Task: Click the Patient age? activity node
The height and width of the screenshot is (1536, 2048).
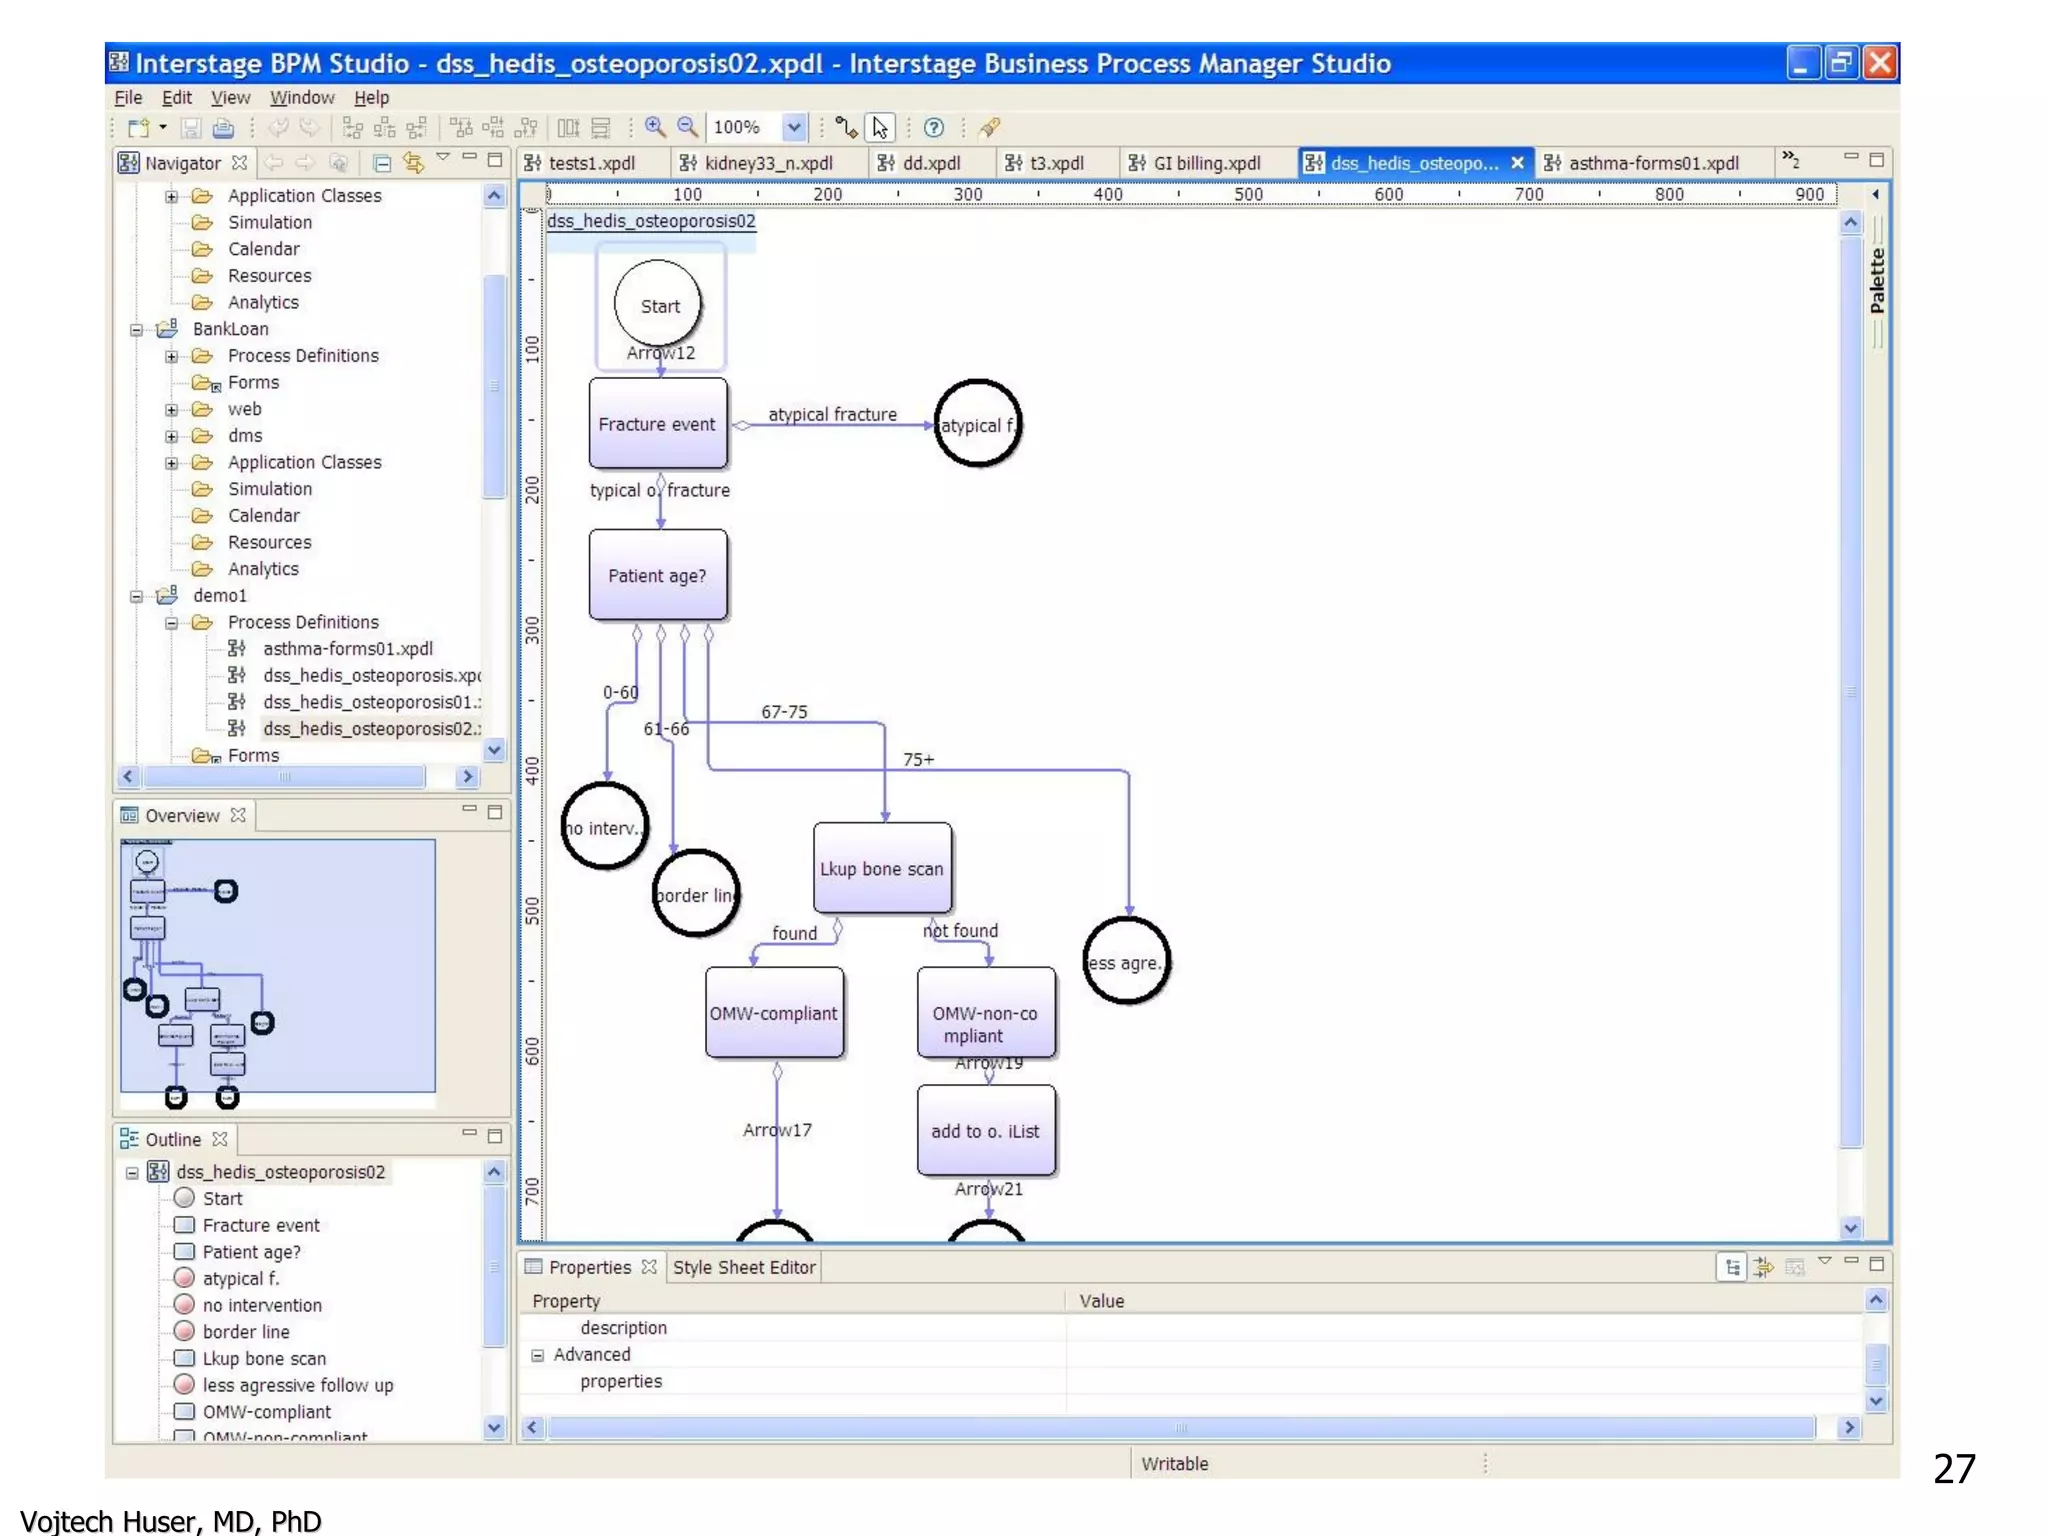Action: [657, 576]
